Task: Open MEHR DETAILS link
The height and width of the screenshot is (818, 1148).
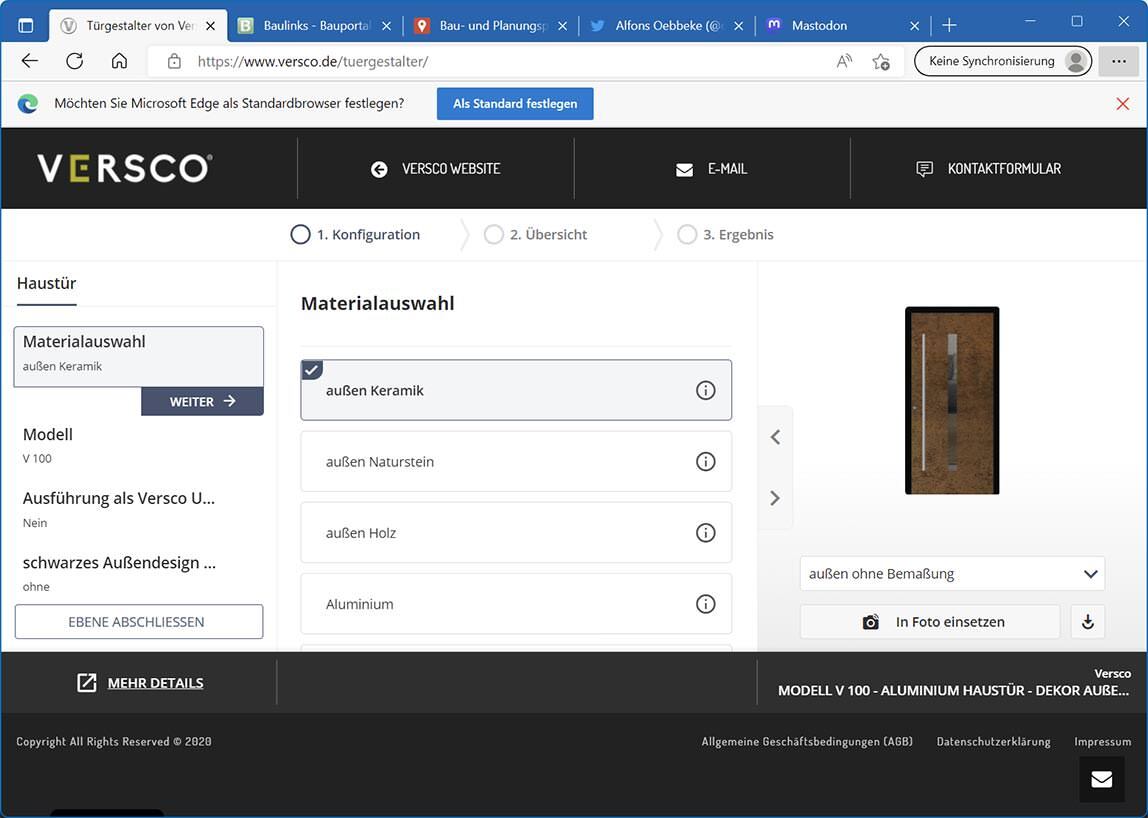Action: click(141, 683)
